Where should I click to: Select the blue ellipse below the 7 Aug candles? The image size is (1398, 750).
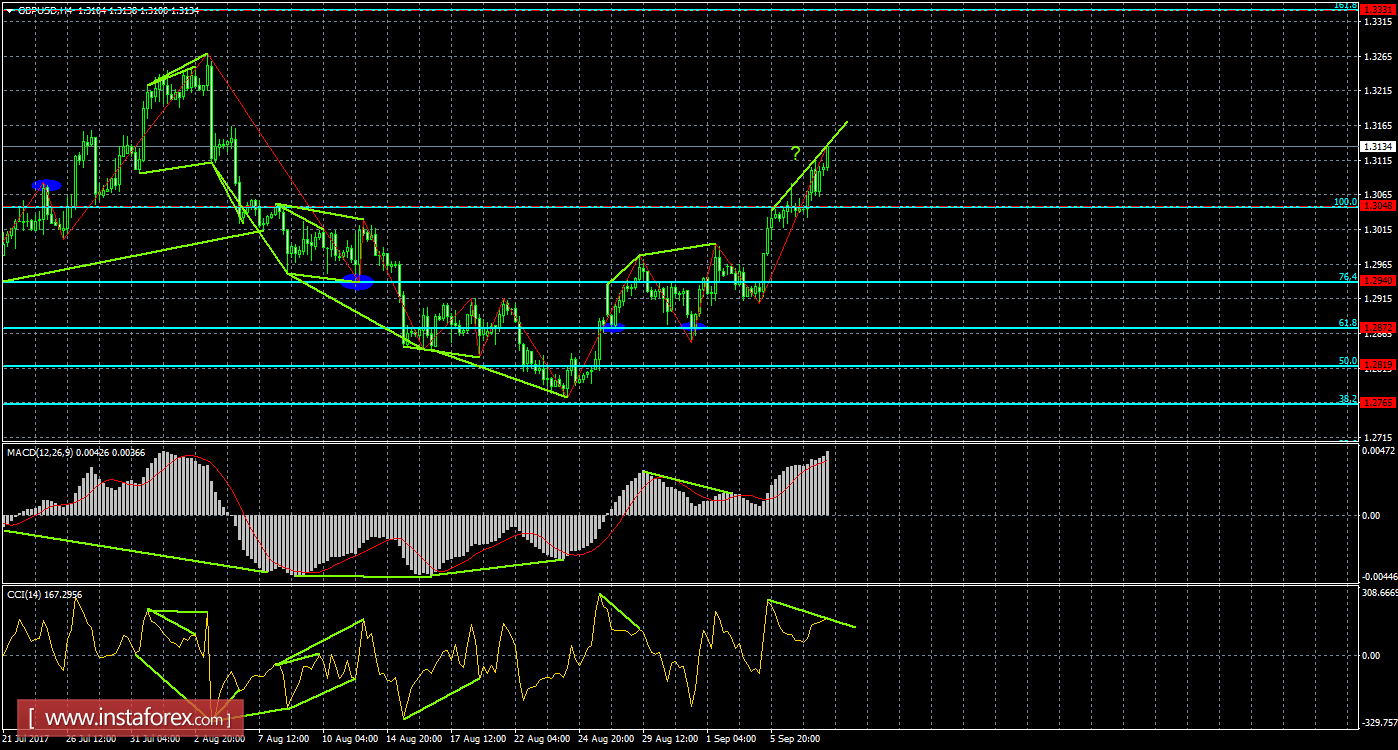[x=356, y=281]
